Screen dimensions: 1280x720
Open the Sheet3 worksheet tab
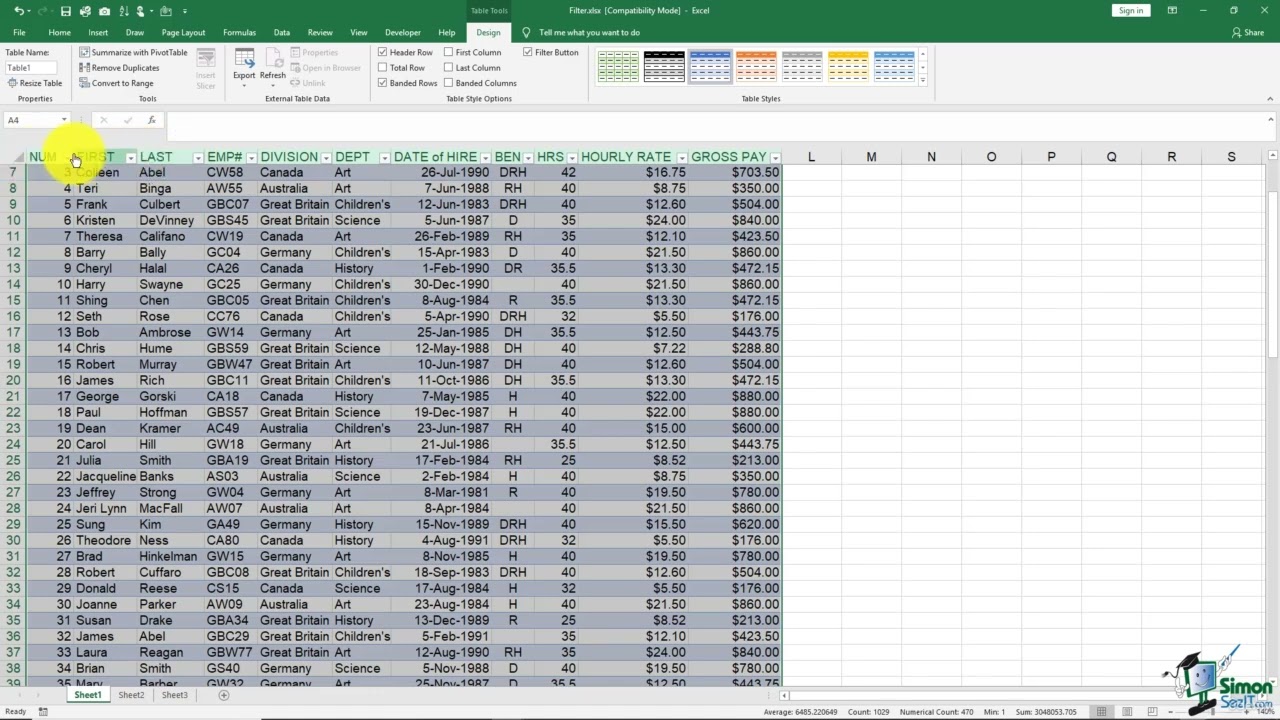175,695
